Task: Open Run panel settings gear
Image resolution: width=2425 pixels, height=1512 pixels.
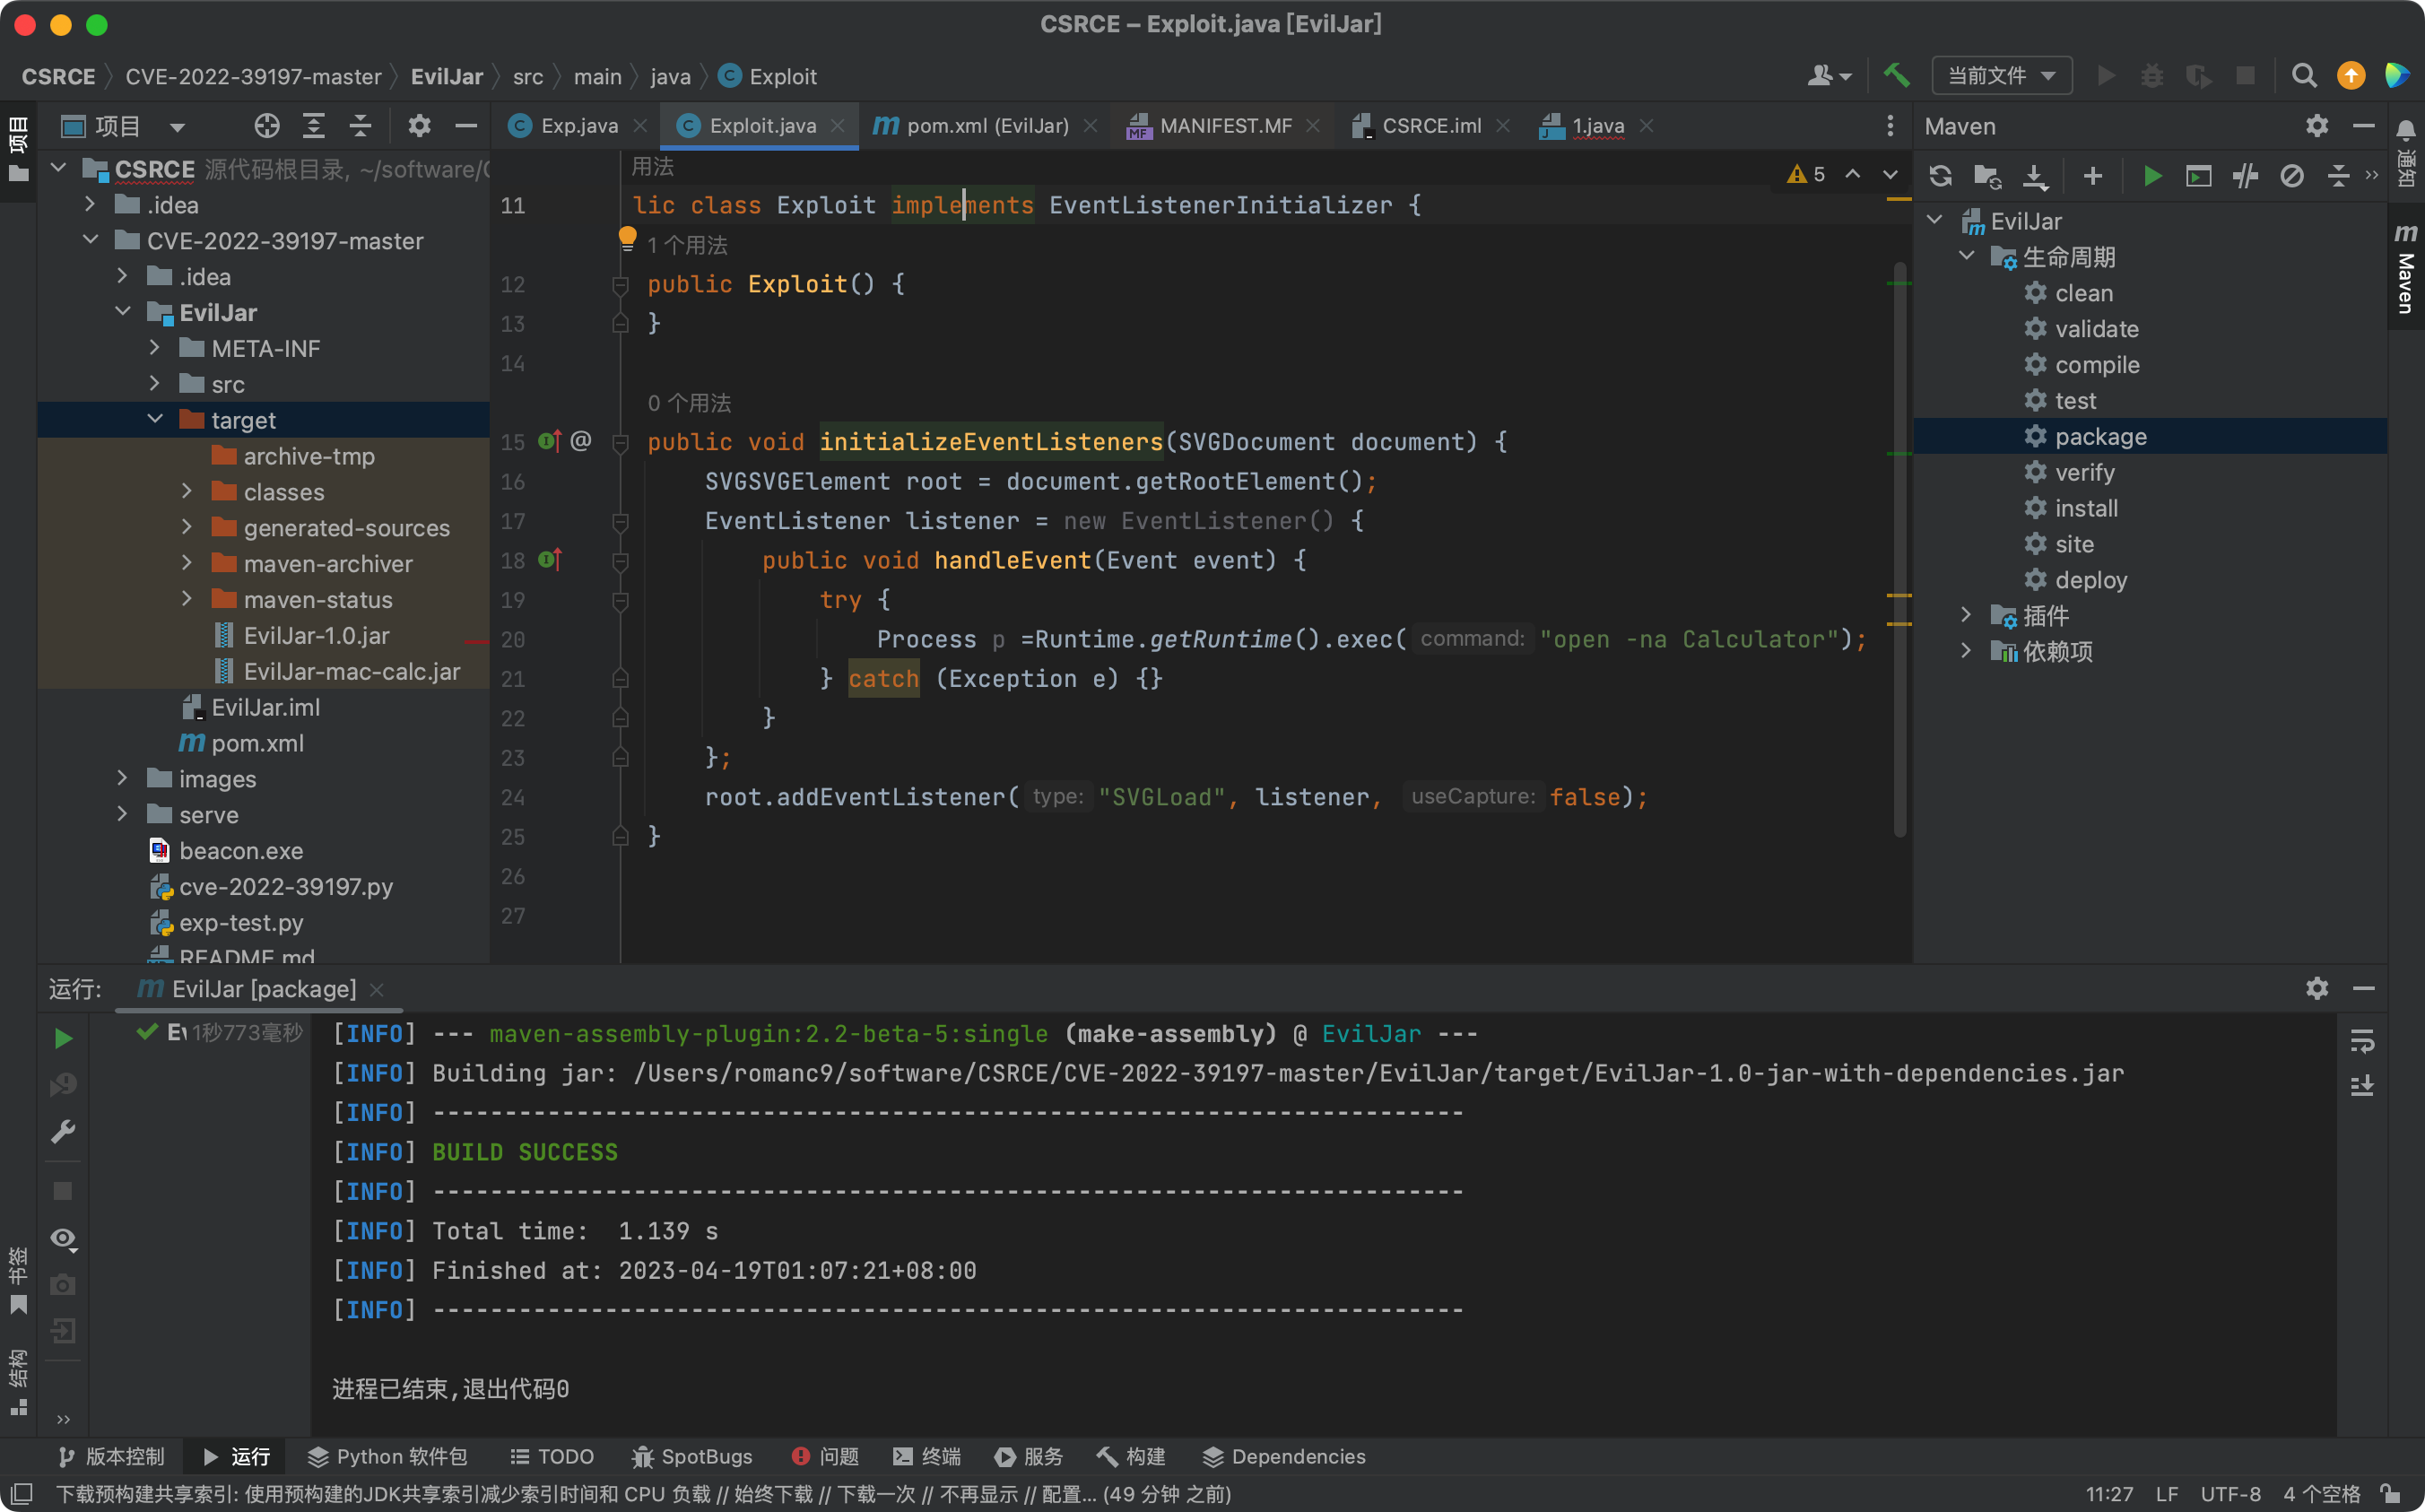Action: tap(2317, 989)
